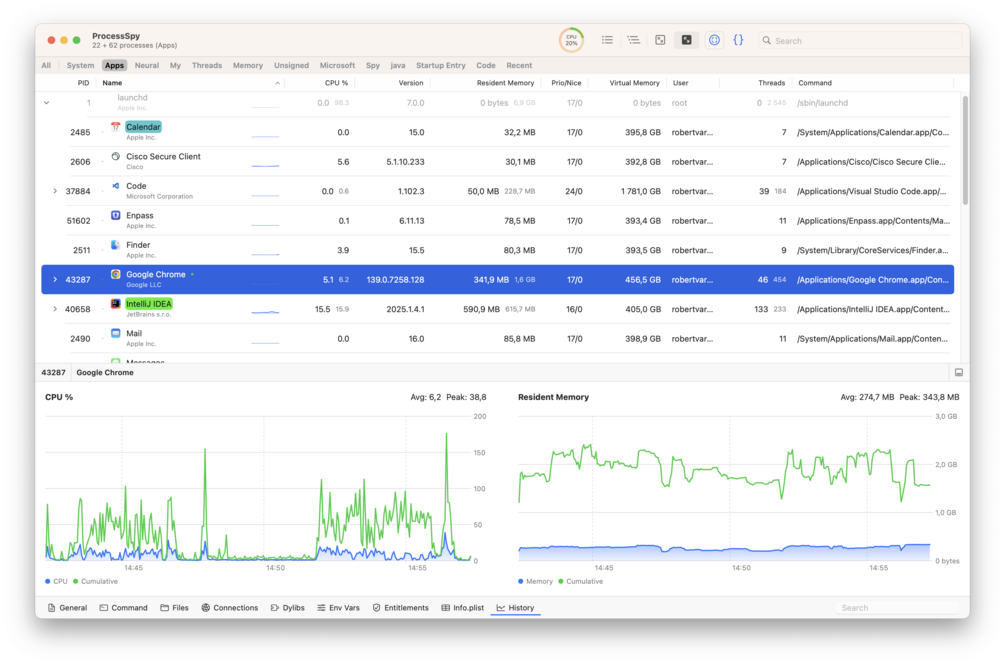
Task: Click the process list vertical scrollbar
Action: (x=965, y=151)
